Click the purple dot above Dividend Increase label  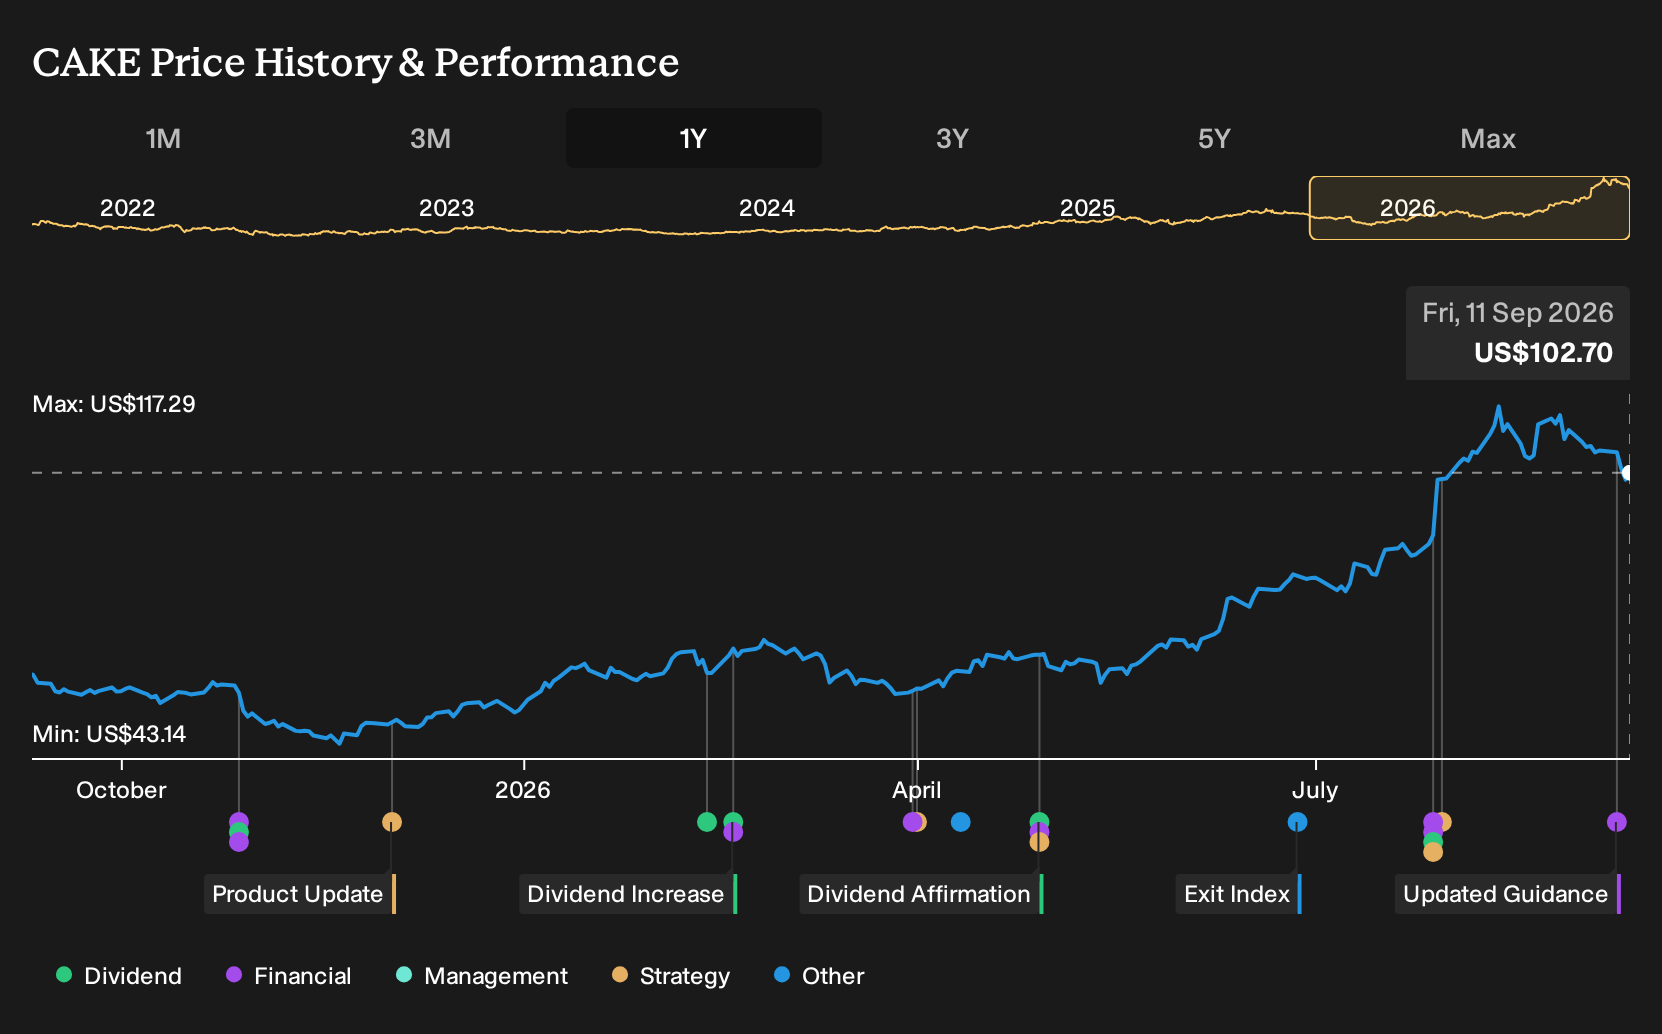point(733,832)
